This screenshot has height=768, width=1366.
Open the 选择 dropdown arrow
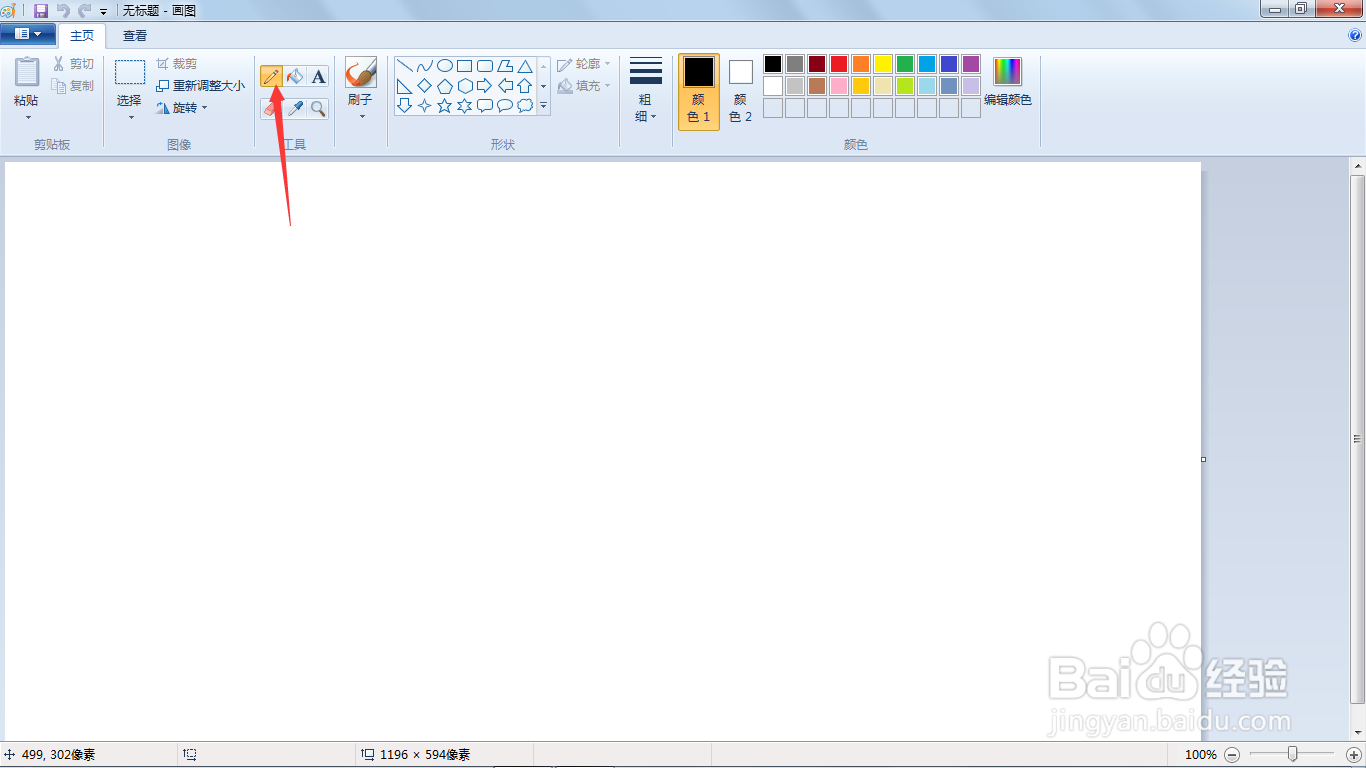[x=130, y=117]
